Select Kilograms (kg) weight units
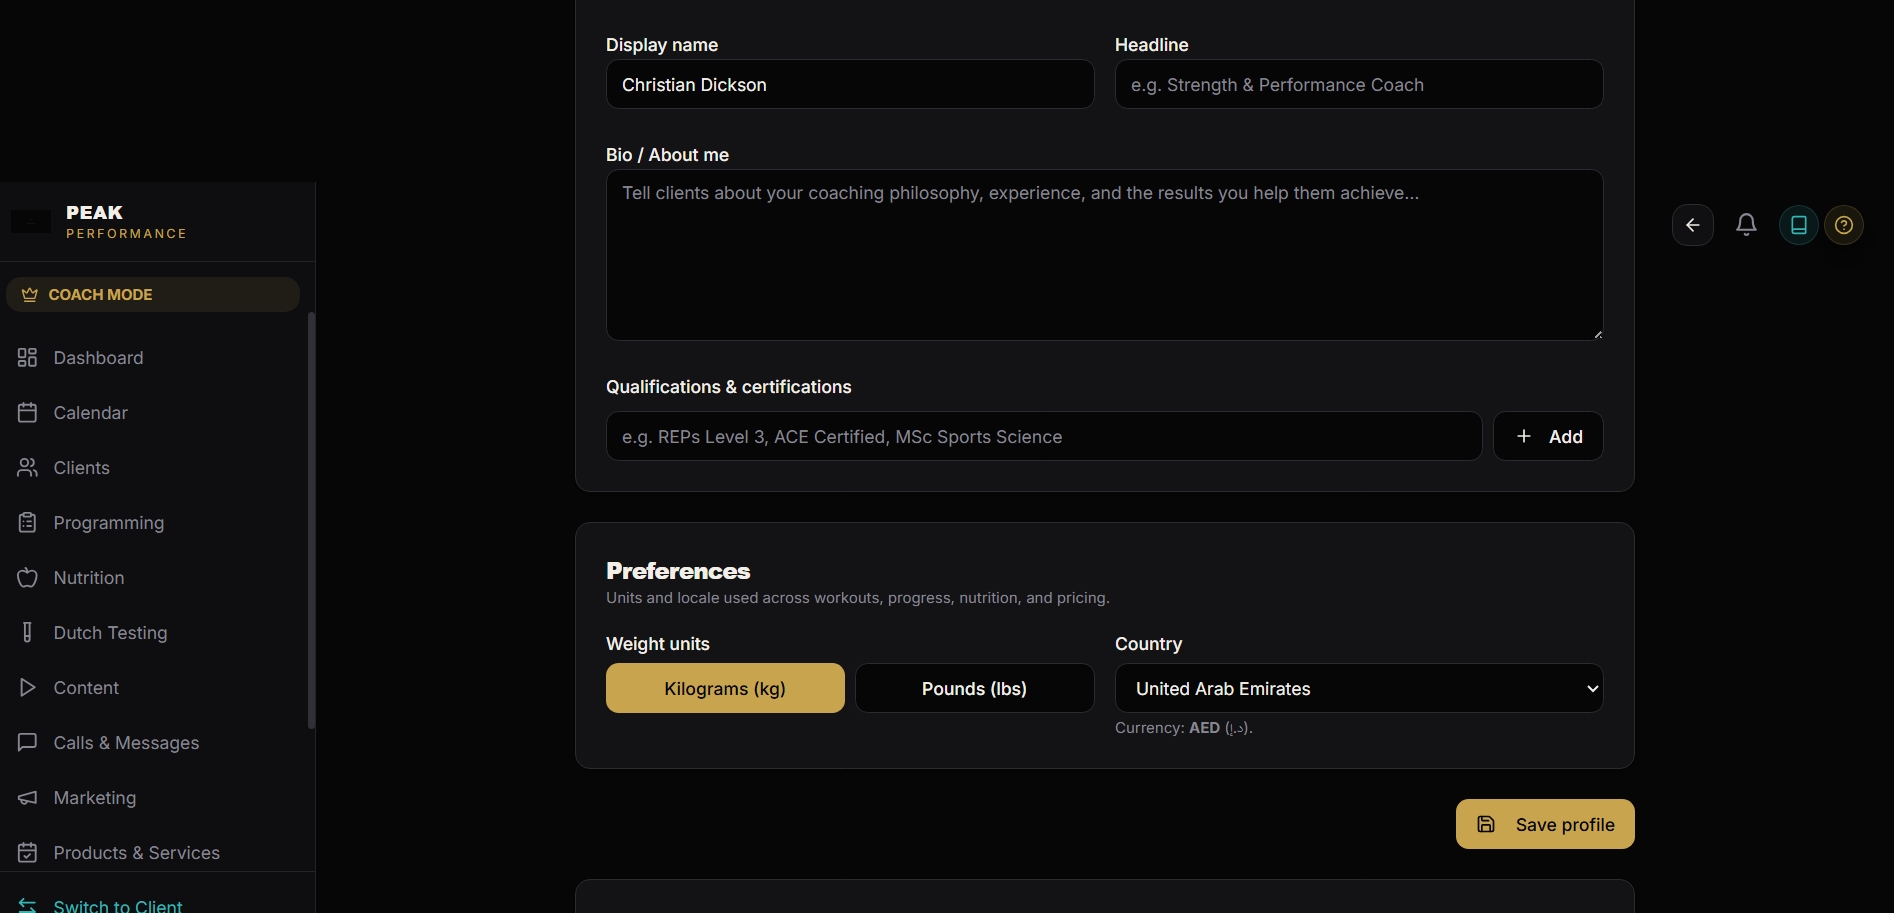This screenshot has width=1894, height=913. tap(725, 688)
